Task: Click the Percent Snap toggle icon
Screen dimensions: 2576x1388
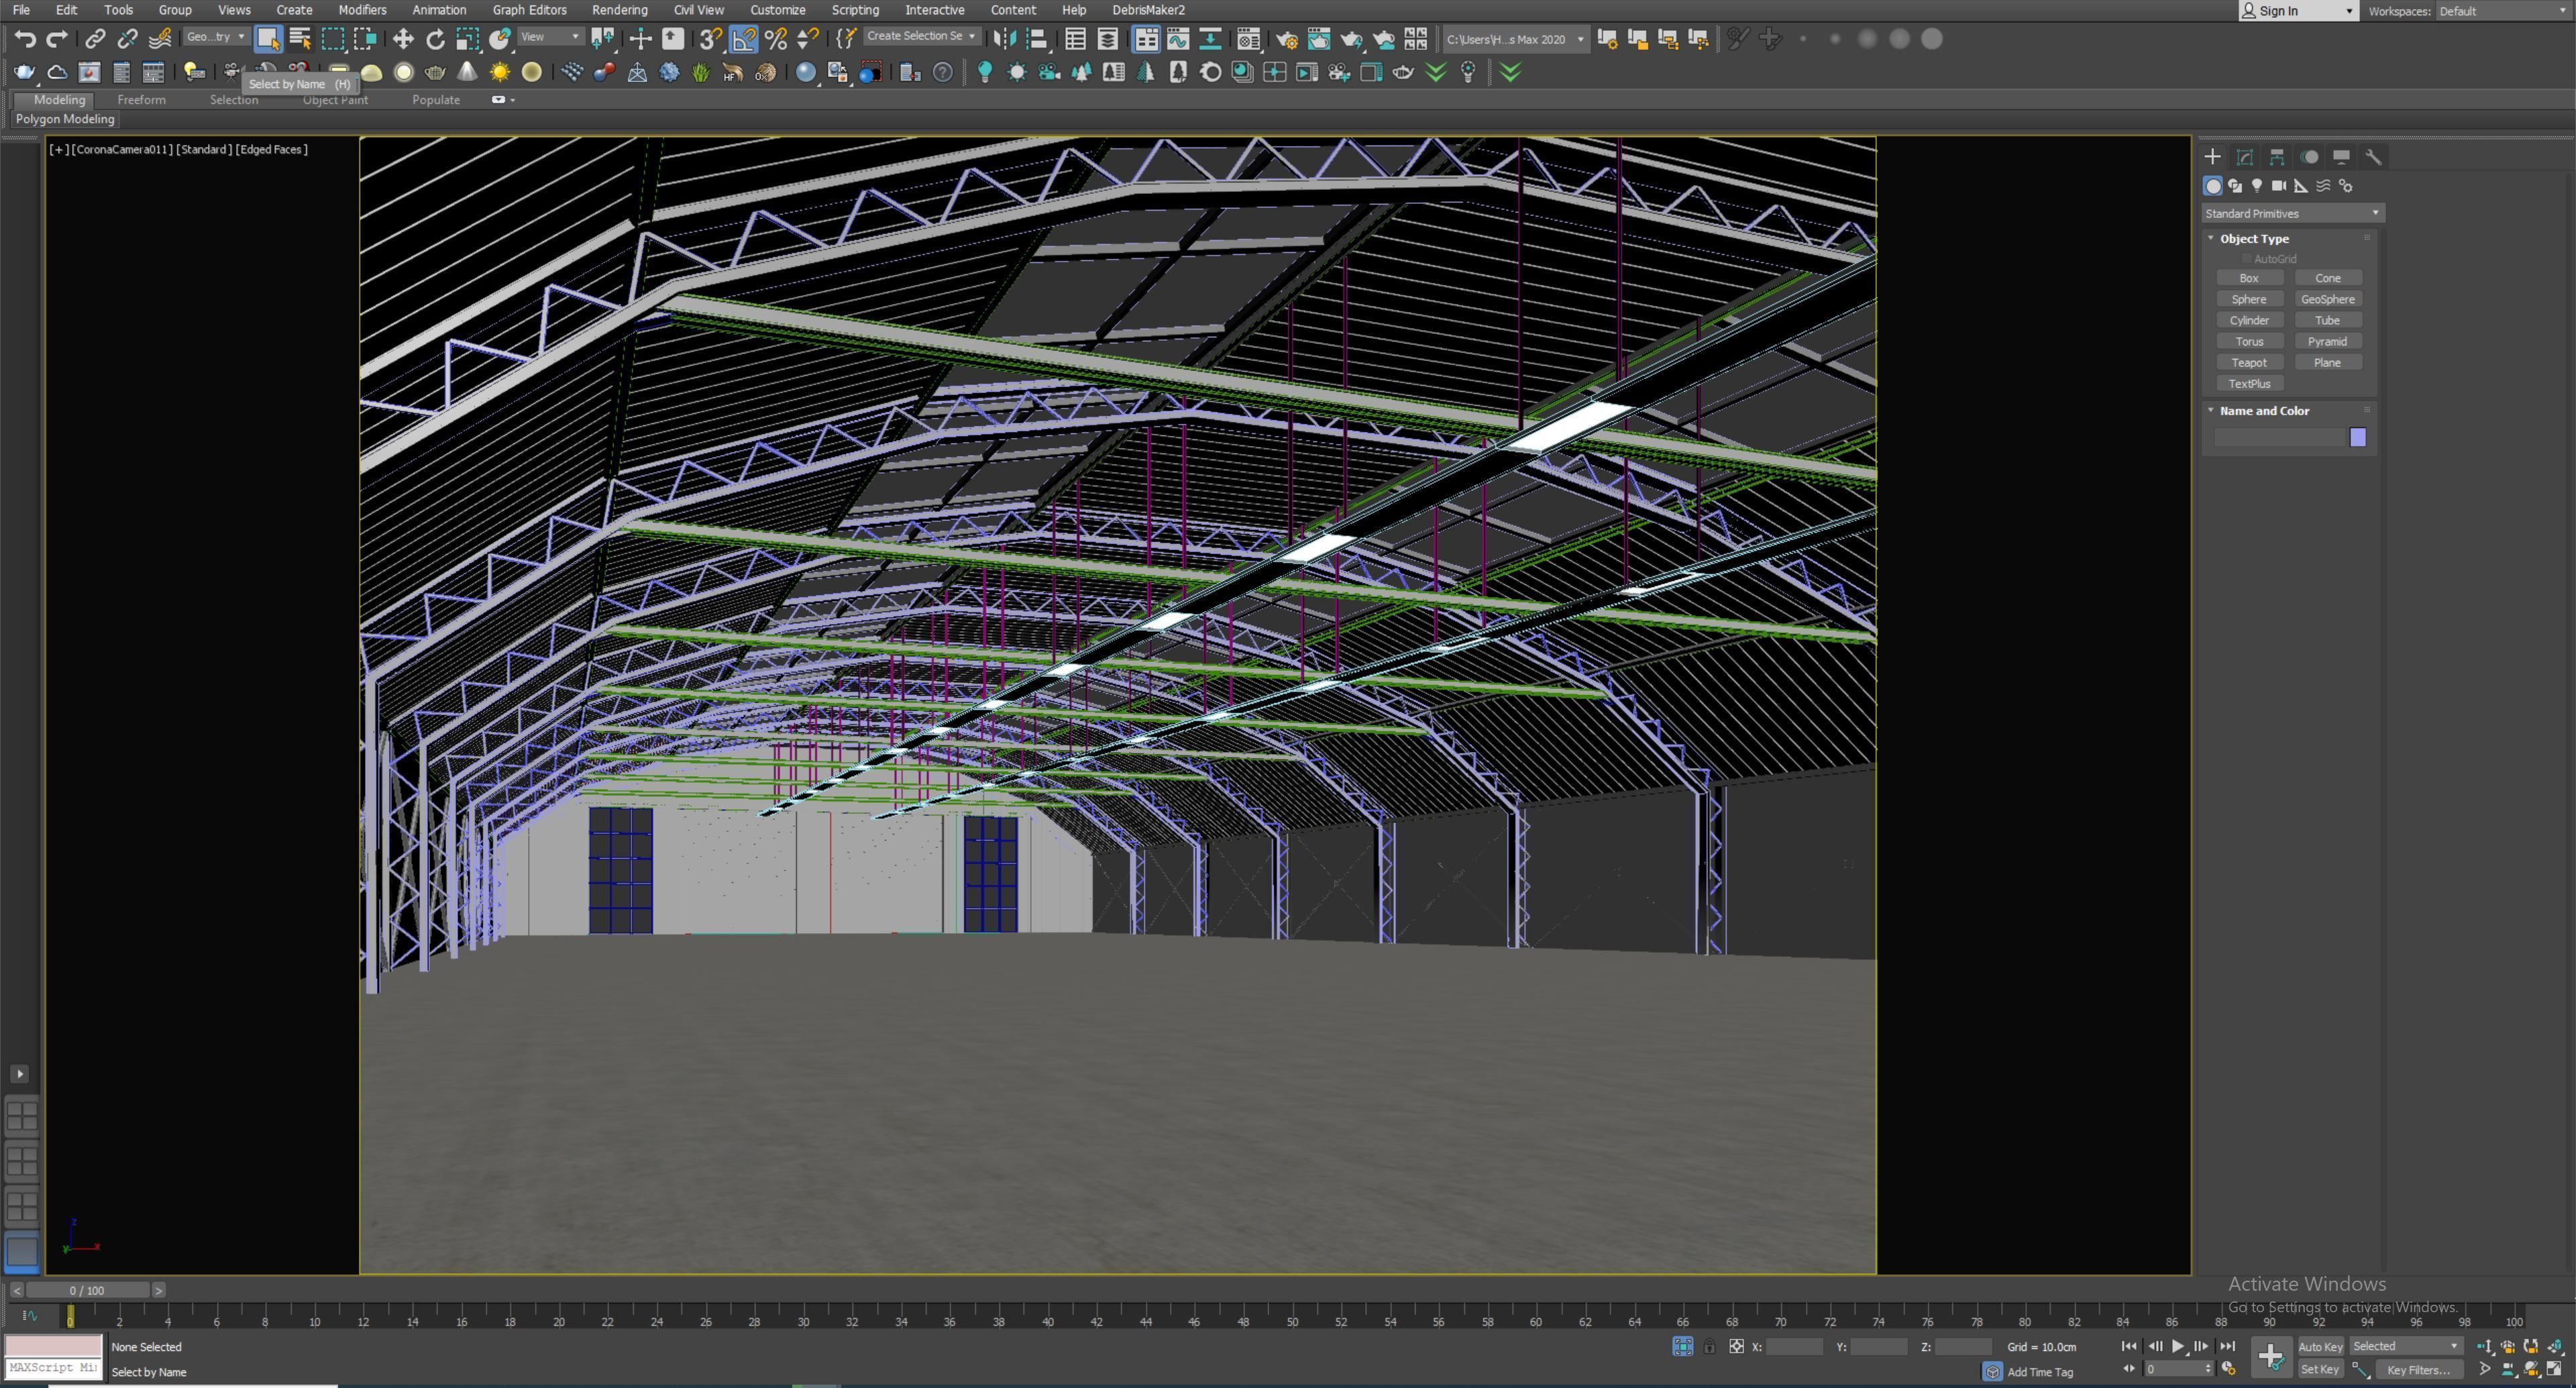Action: tap(776, 39)
